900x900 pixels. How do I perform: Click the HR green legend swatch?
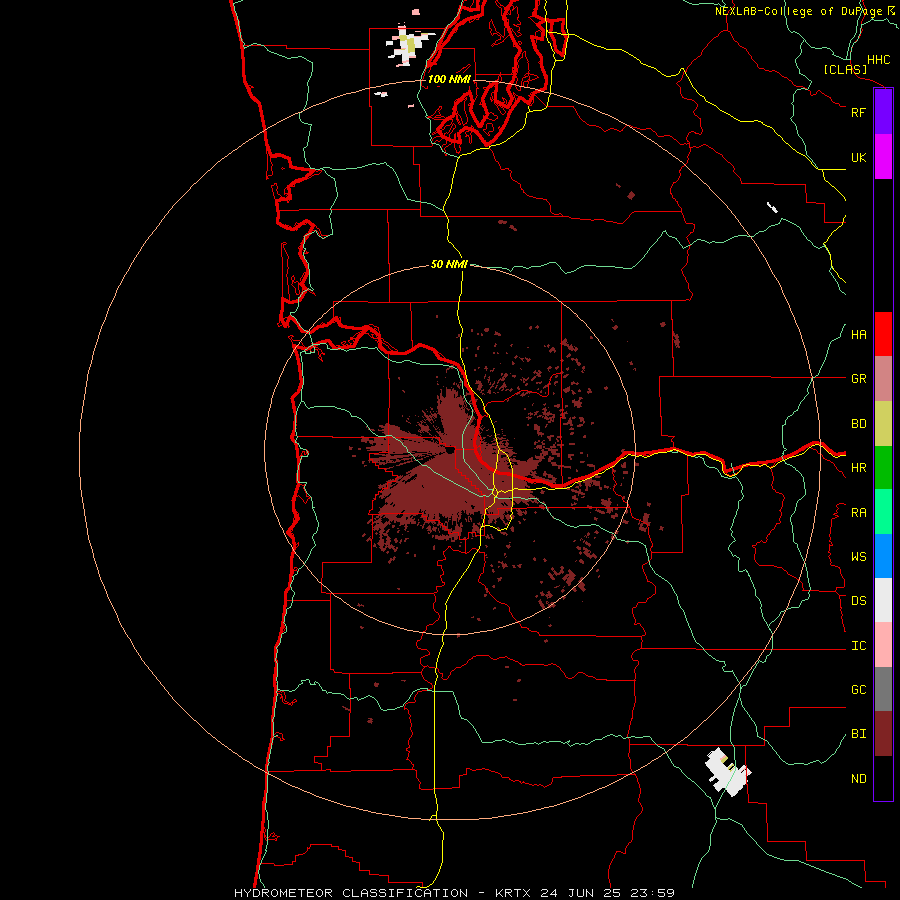(883, 468)
